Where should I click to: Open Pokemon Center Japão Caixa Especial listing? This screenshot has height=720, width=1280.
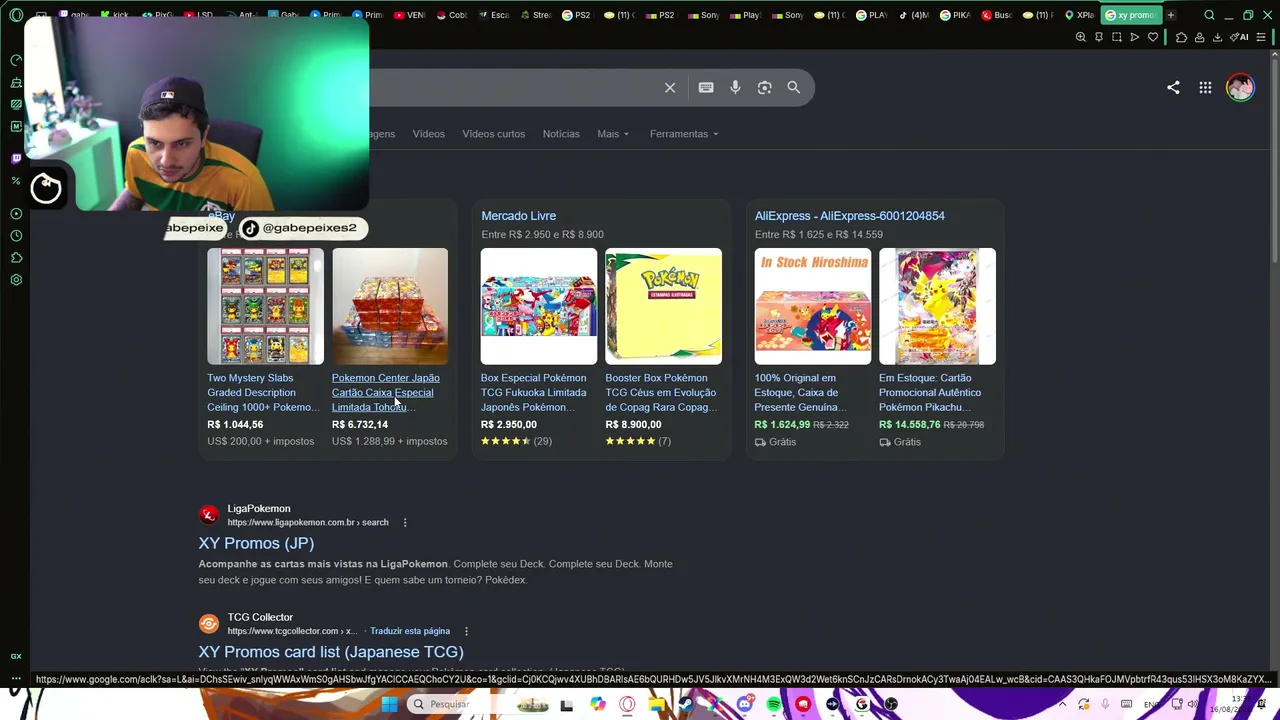(x=385, y=392)
